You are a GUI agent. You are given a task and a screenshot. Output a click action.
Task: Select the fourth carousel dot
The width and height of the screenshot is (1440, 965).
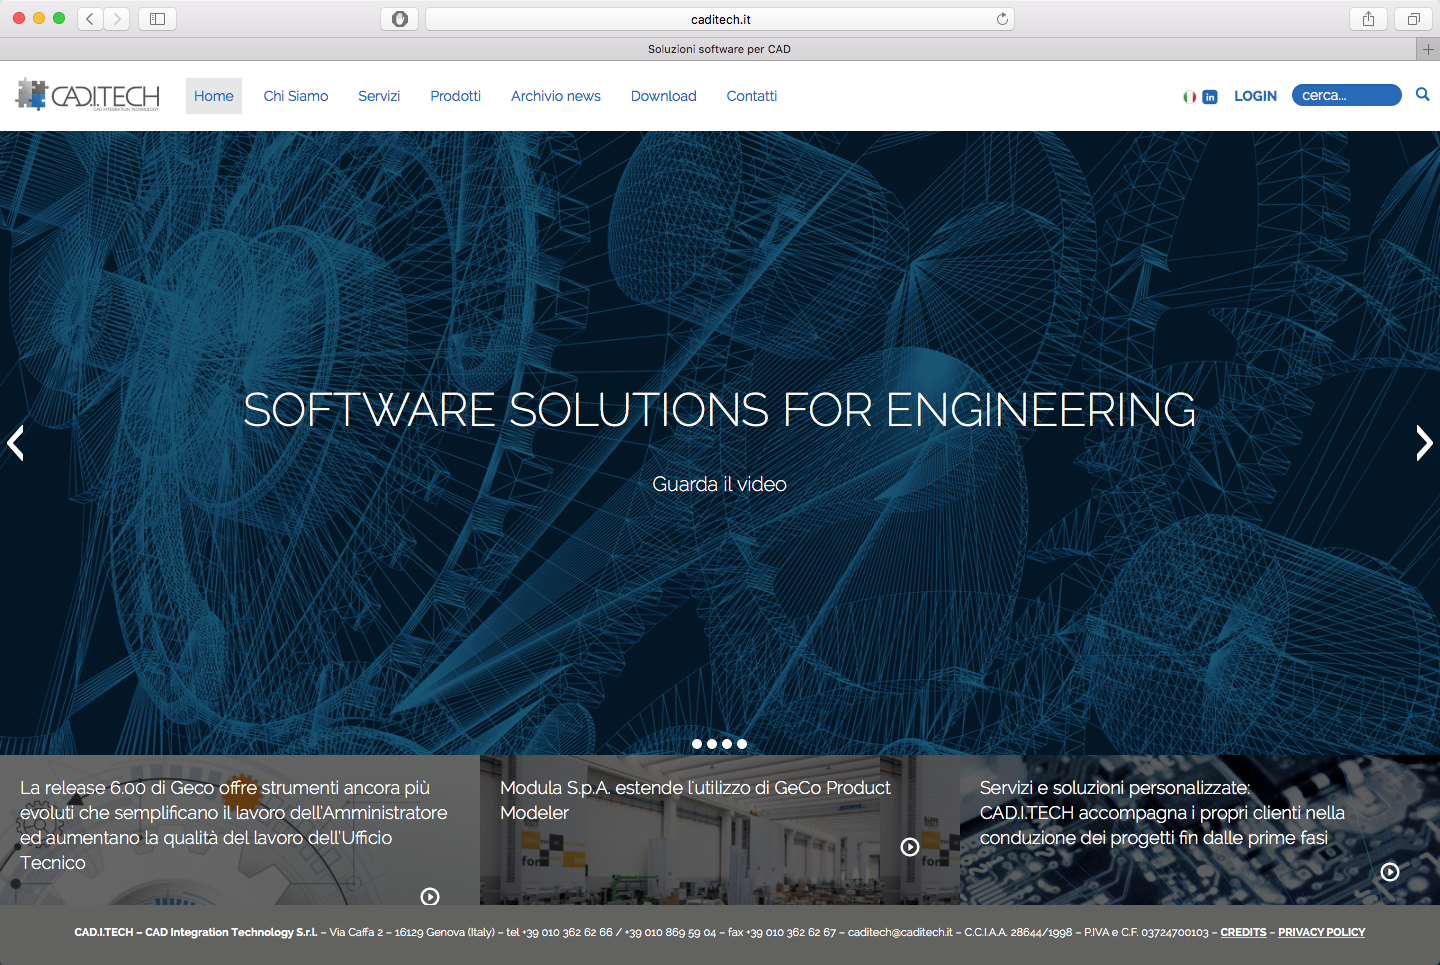(742, 744)
